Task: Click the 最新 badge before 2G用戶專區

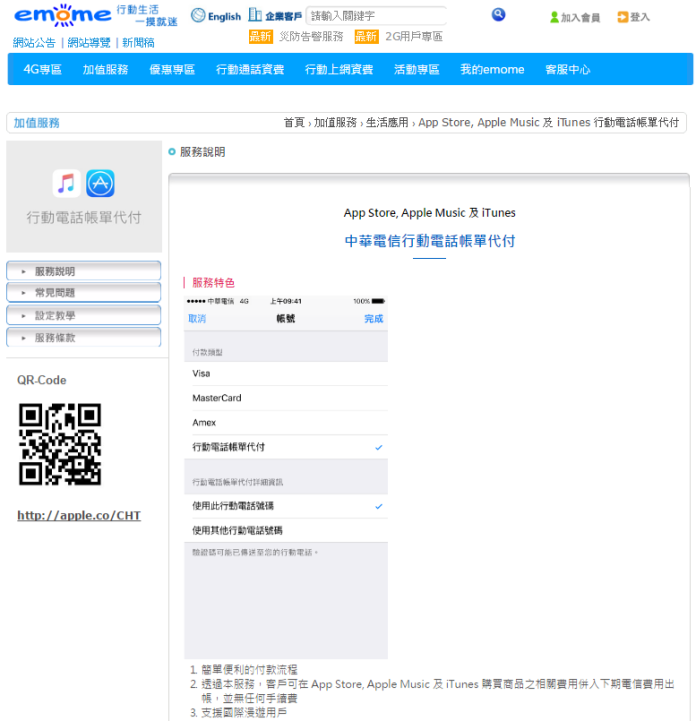Action: coord(366,36)
